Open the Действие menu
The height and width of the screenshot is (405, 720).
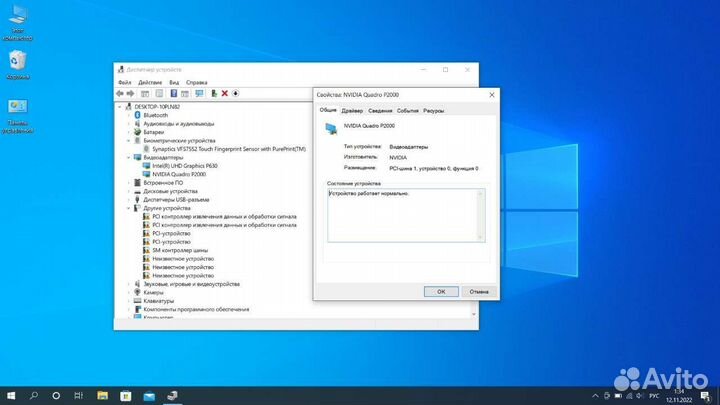[150, 82]
